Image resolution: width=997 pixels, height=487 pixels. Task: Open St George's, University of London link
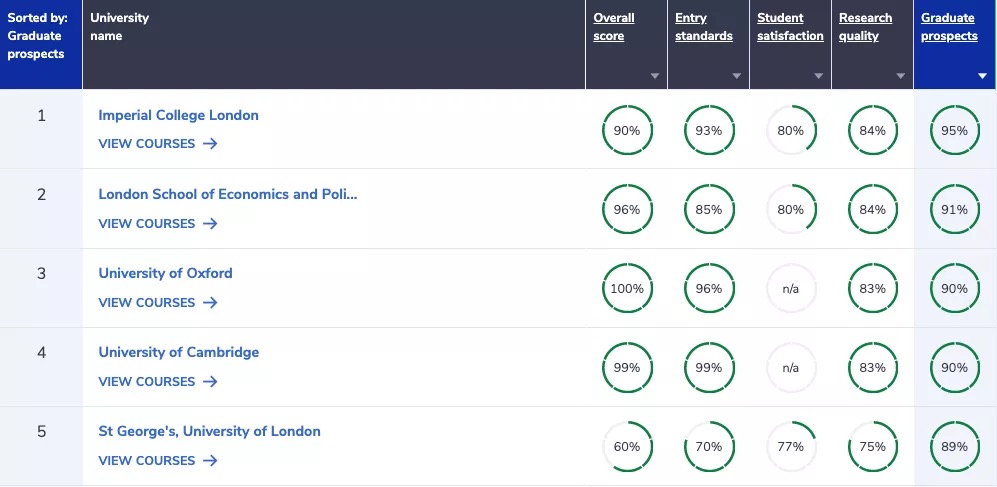209,431
